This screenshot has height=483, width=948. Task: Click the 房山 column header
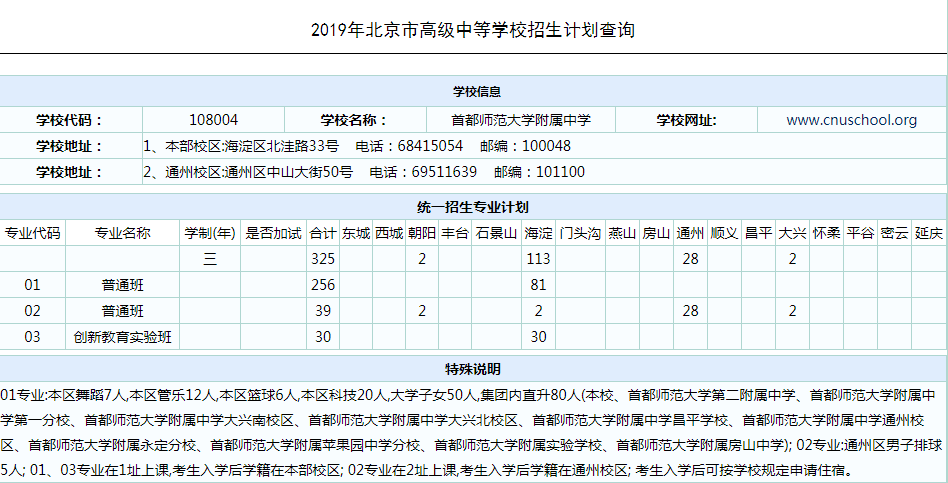click(x=657, y=233)
